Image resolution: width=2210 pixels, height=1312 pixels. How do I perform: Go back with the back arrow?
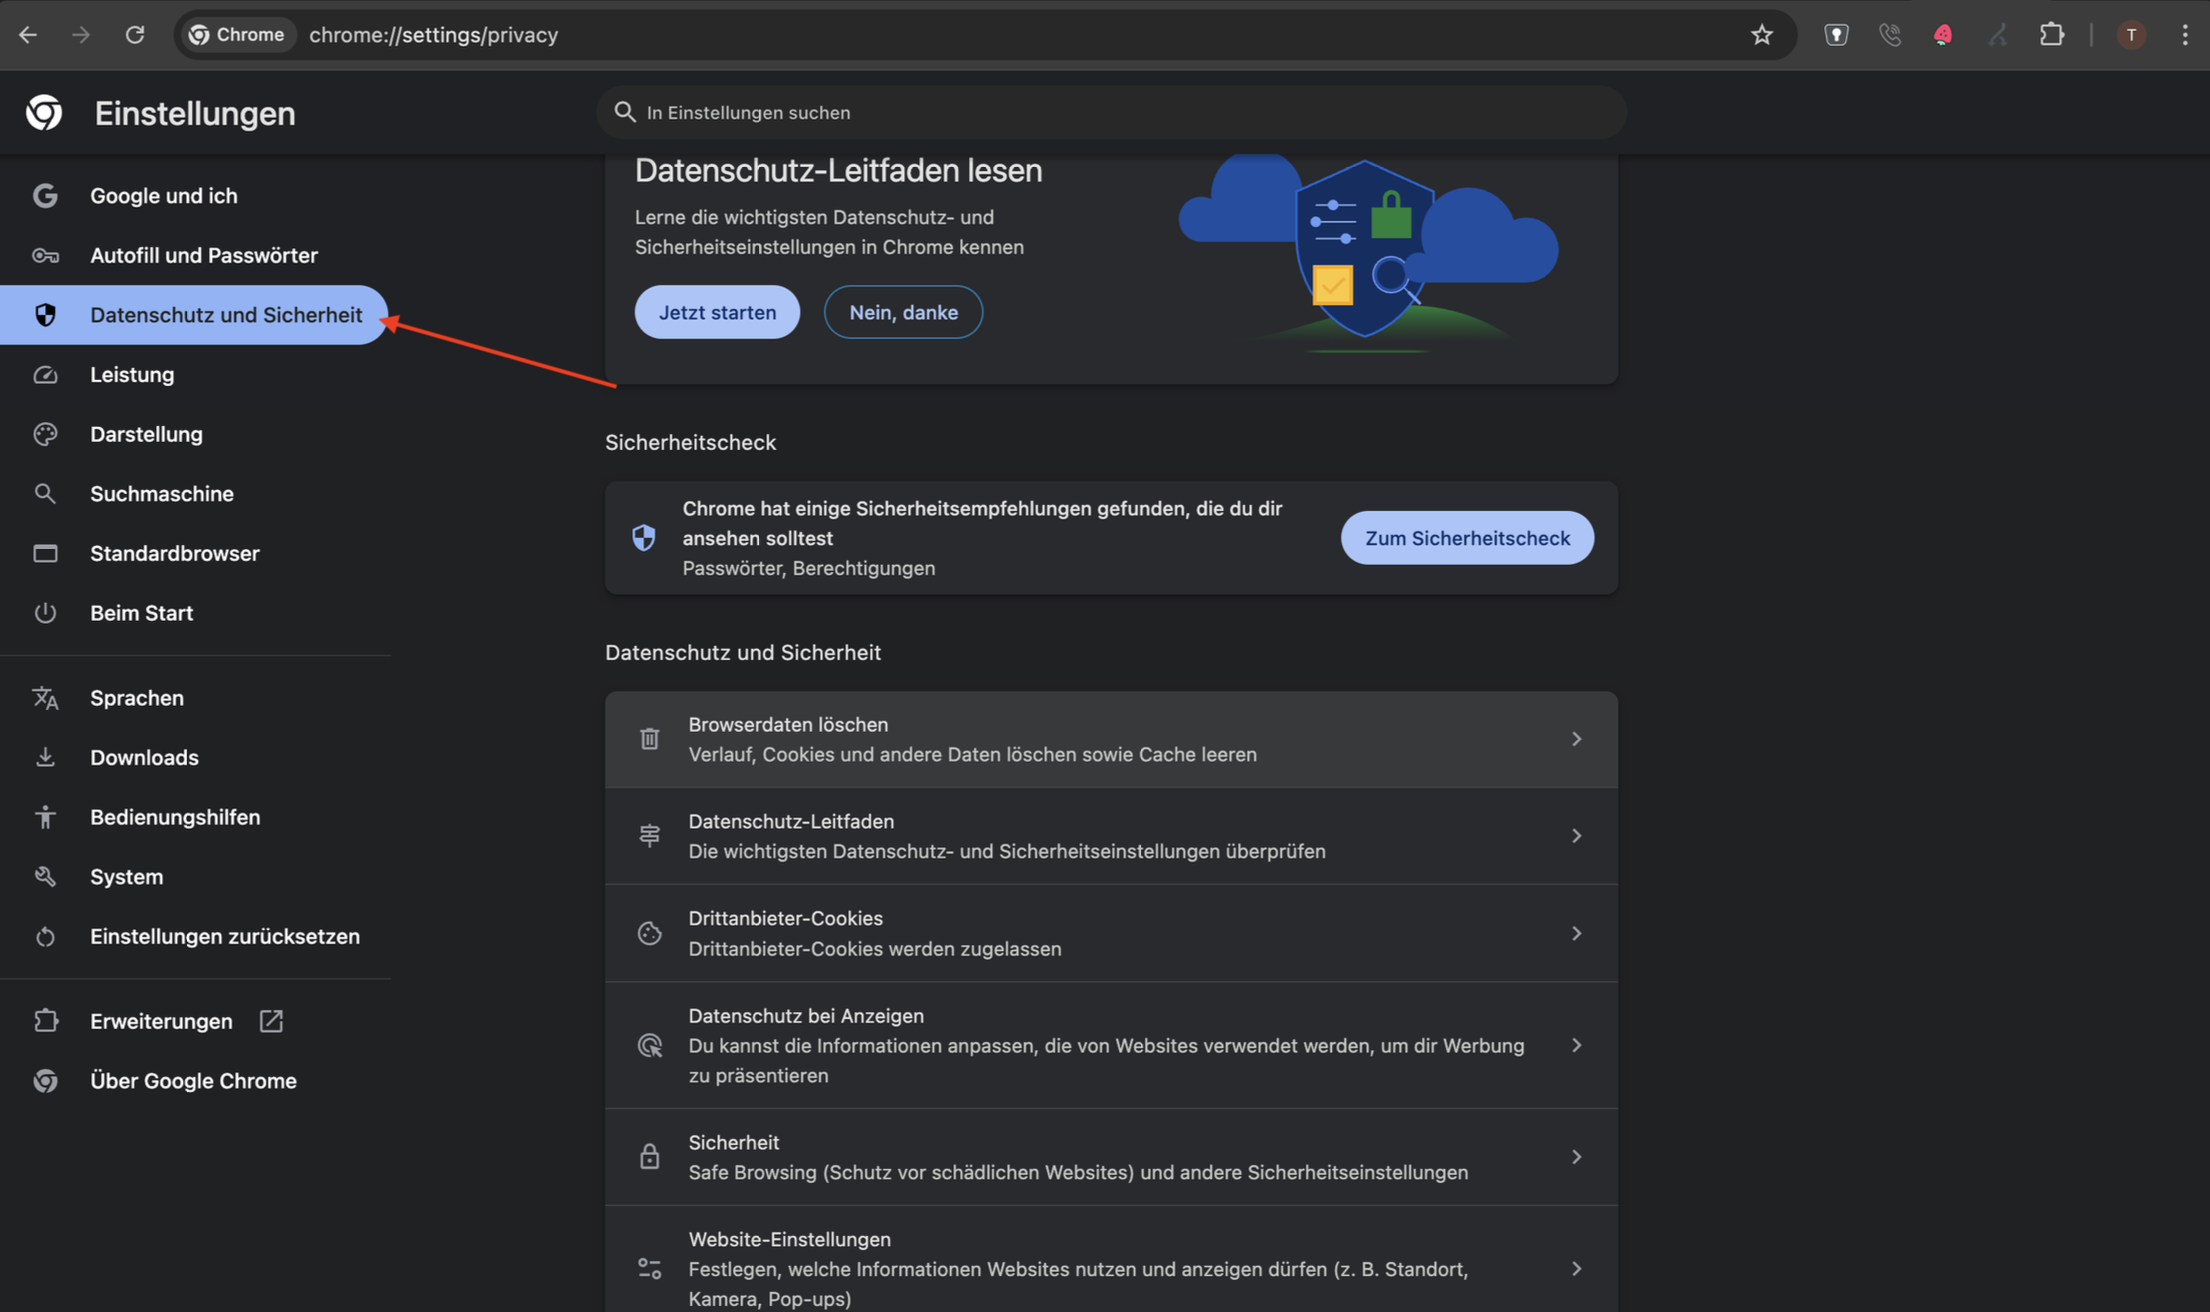click(28, 35)
